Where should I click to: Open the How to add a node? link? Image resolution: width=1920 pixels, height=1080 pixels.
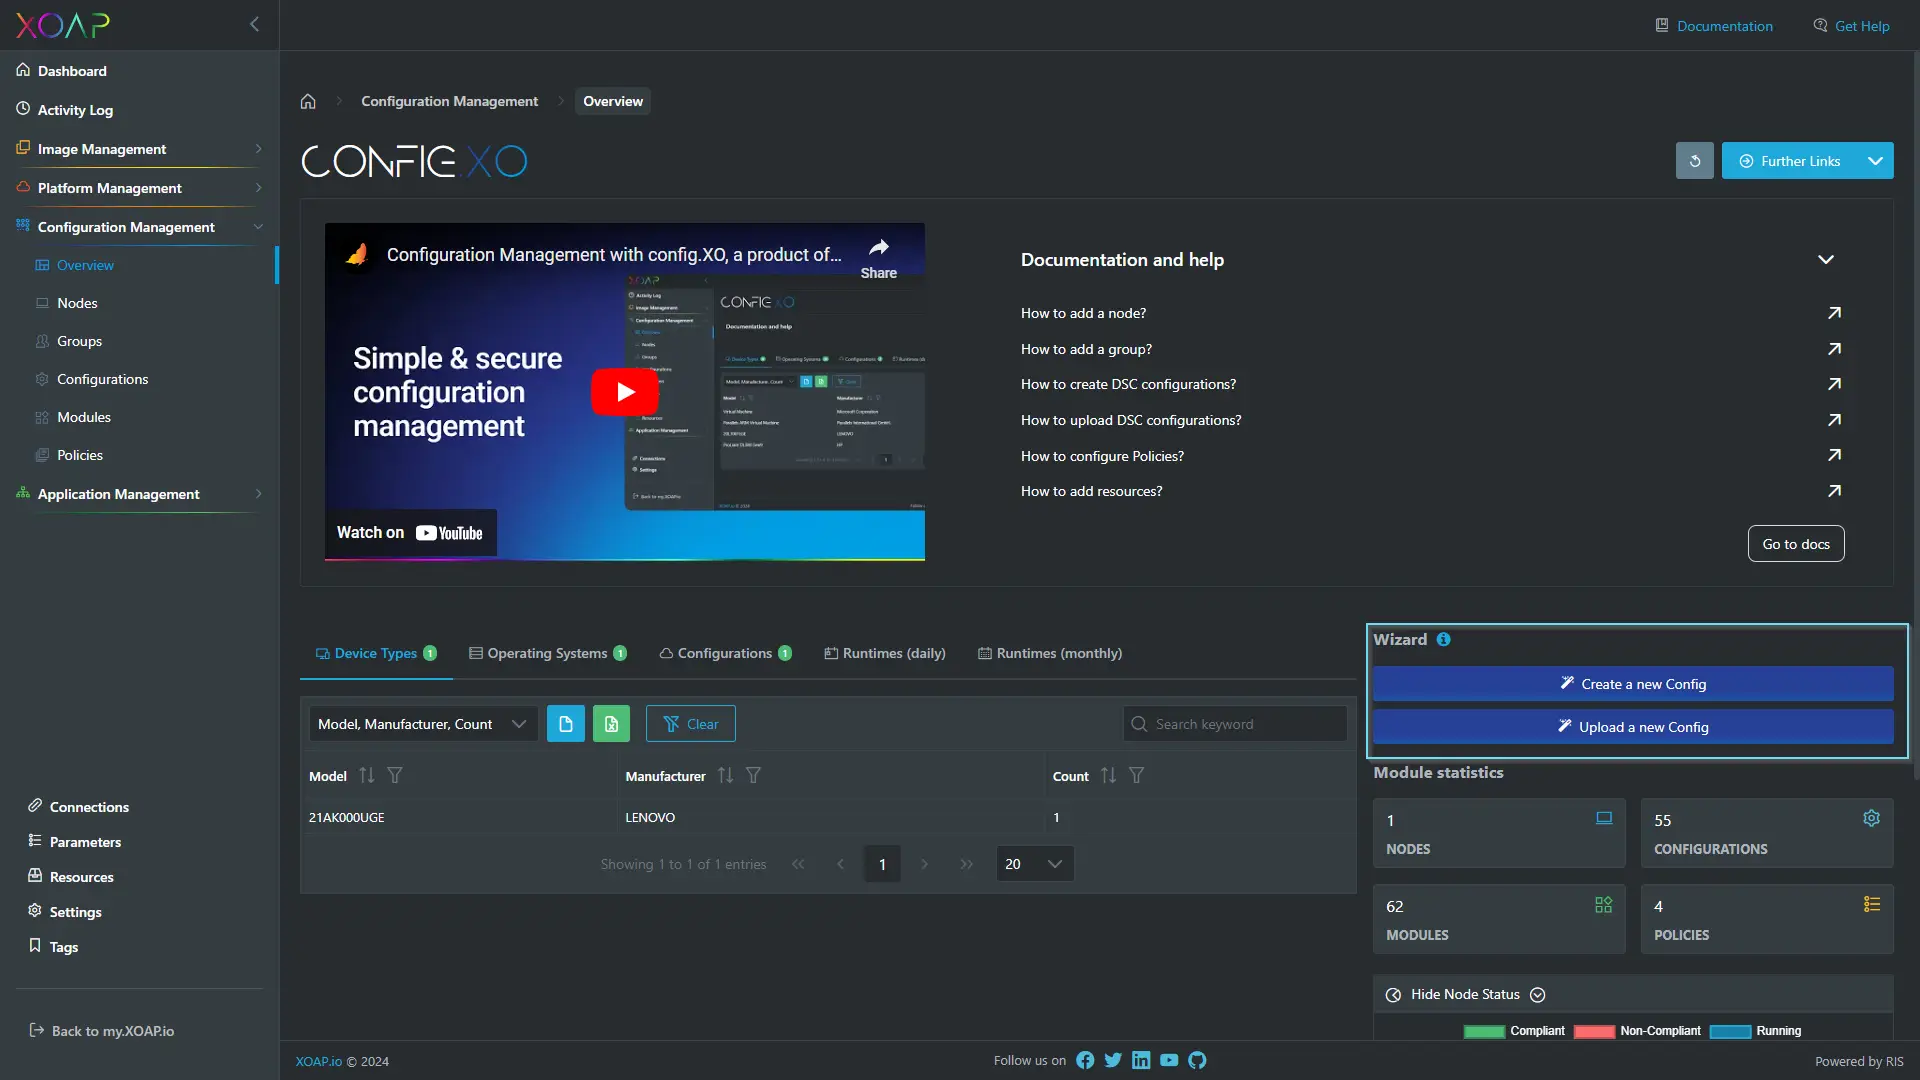click(1083, 313)
